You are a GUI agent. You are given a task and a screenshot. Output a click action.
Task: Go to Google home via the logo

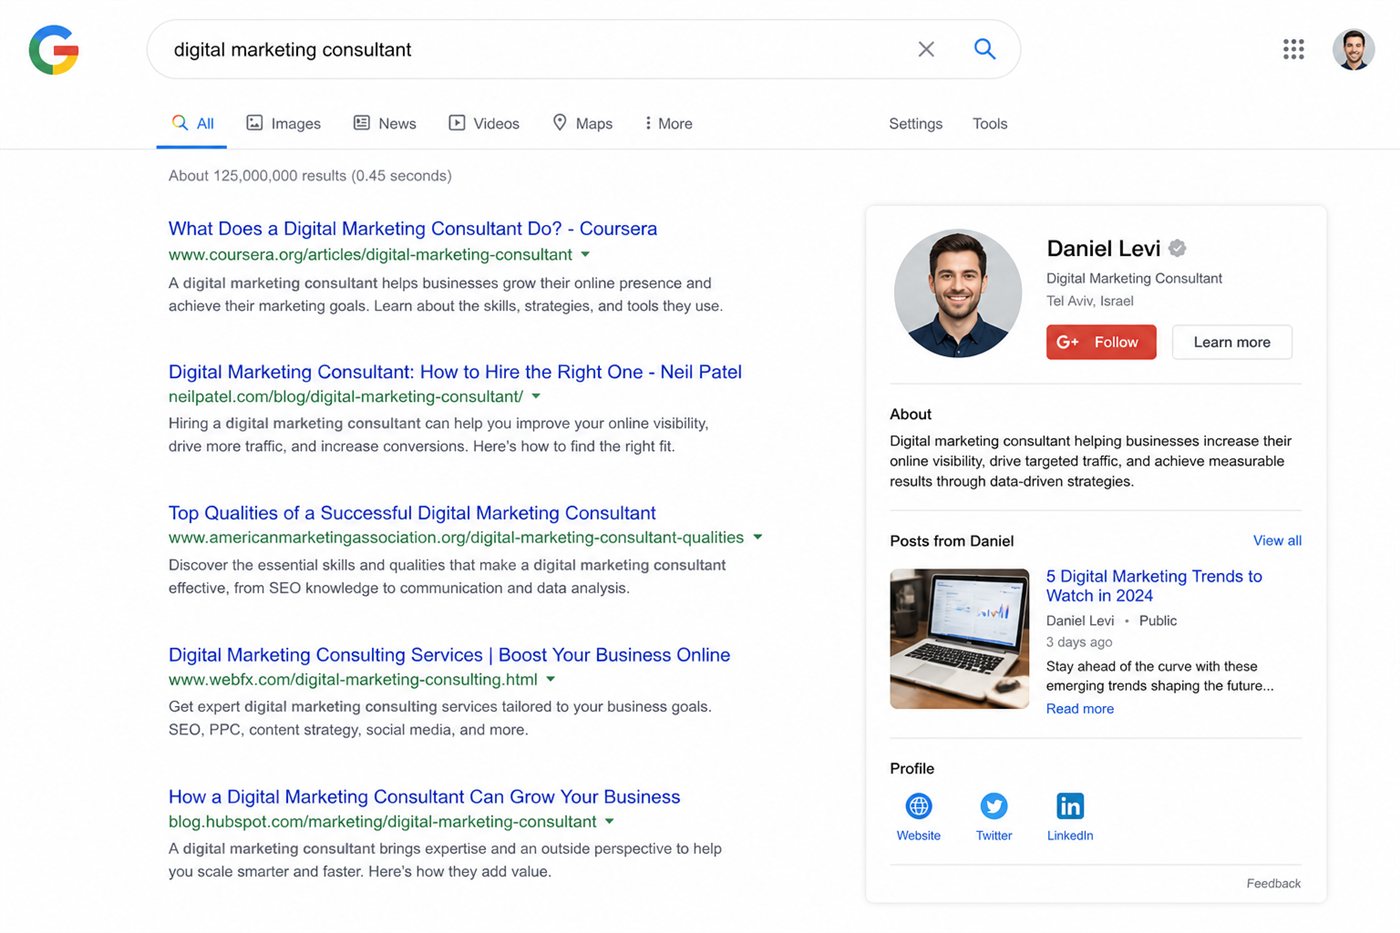tap(54, 50)
